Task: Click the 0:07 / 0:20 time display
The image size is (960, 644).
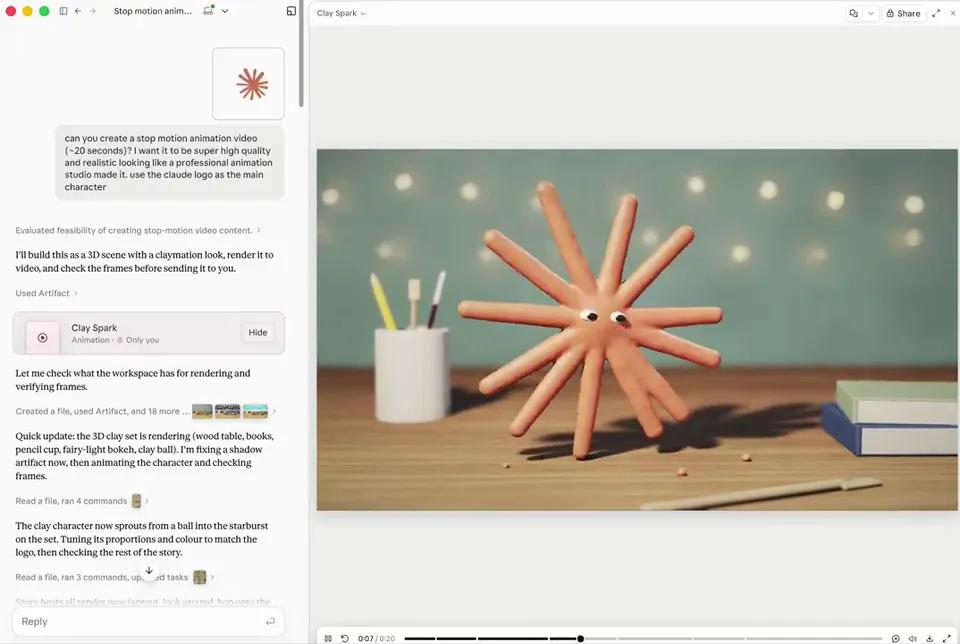Action: [376, 638]
